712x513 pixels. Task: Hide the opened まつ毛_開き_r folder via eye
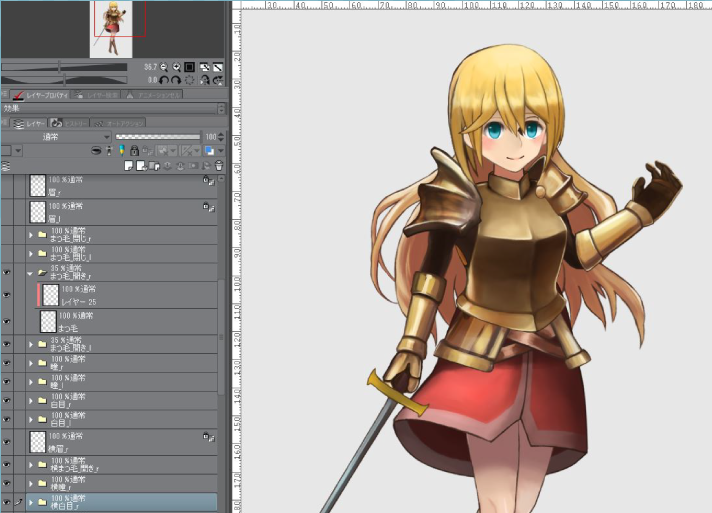[6, 272]
